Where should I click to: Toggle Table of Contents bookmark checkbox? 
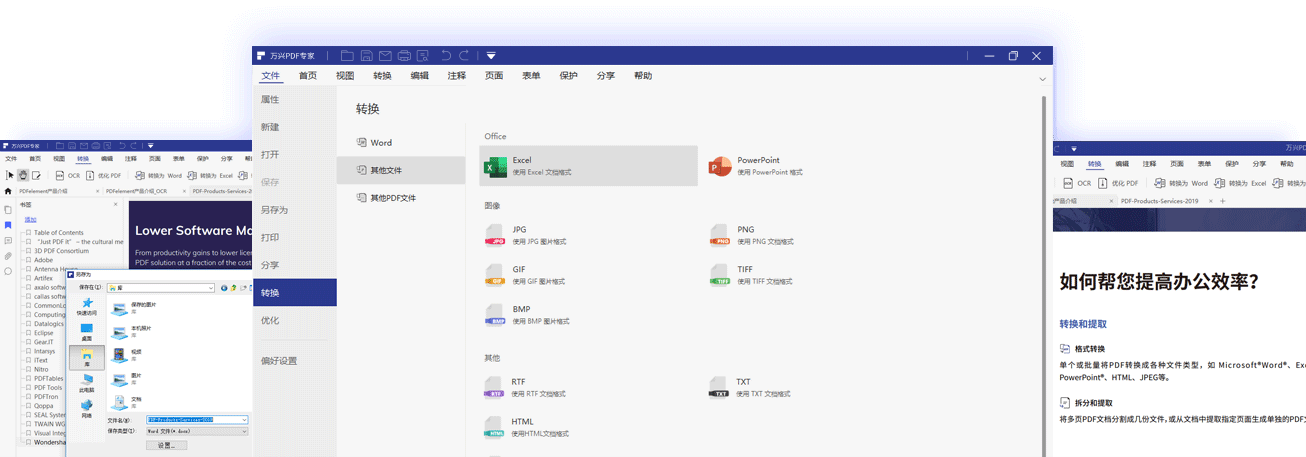tap(29, 232)
